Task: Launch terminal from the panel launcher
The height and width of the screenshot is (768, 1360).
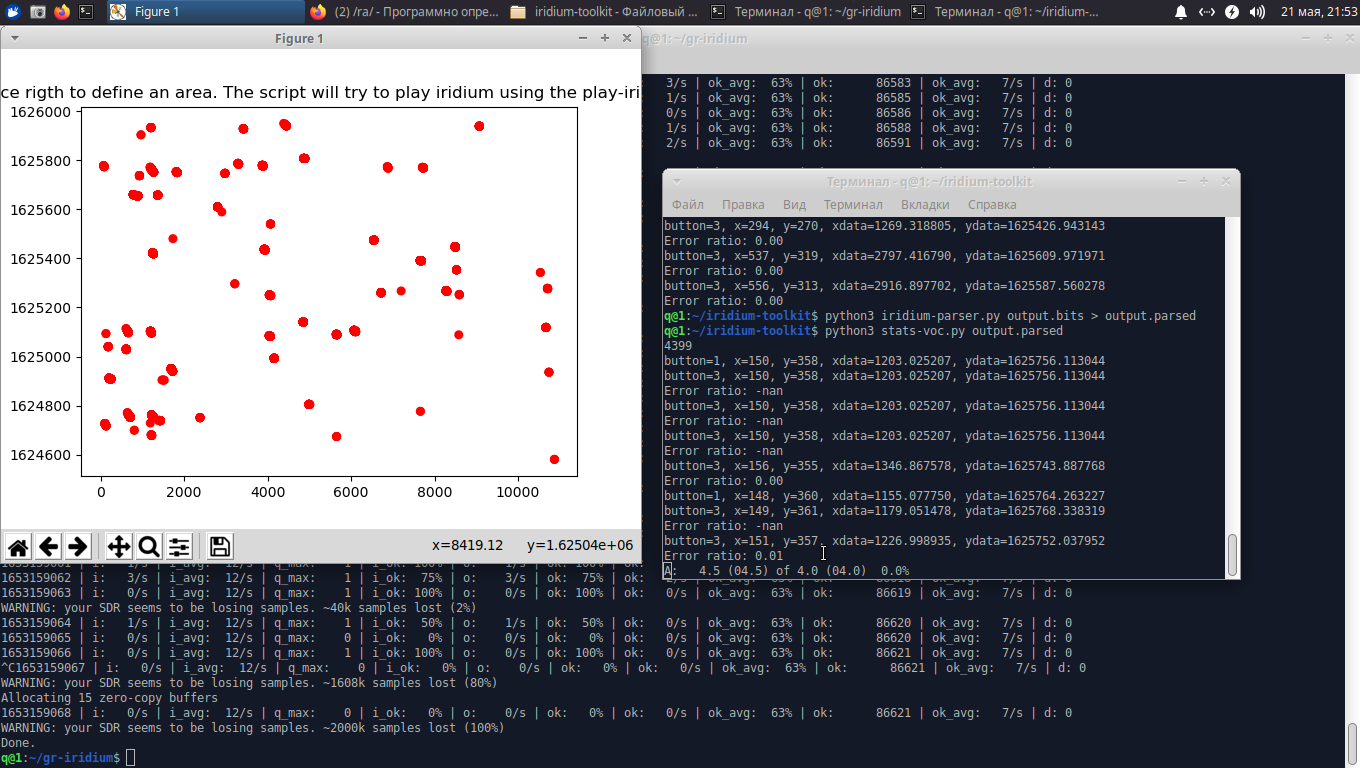Action: [87, 12]
